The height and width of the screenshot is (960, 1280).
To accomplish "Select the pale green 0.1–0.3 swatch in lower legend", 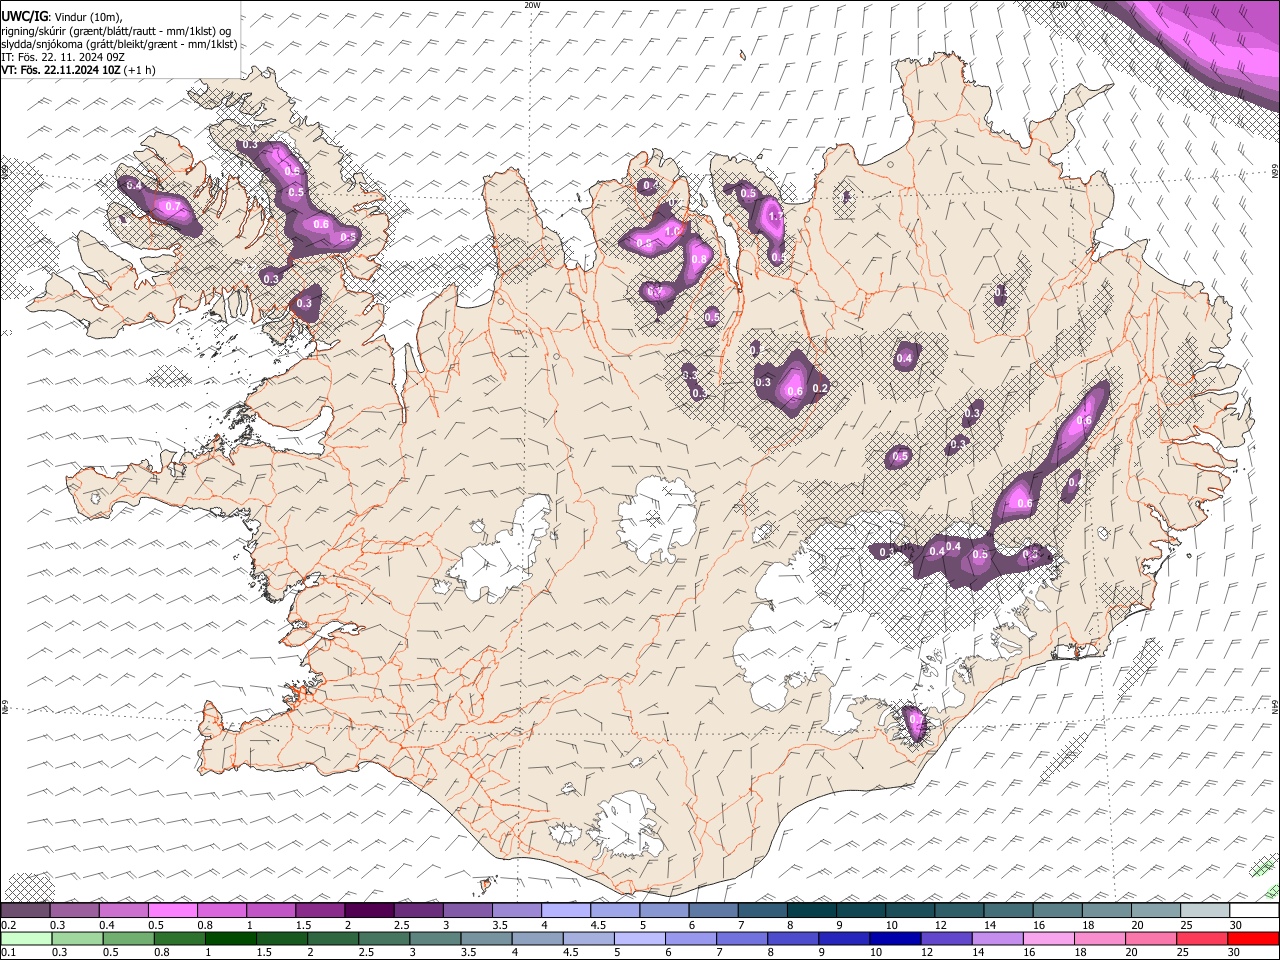I will coord(26,938).
